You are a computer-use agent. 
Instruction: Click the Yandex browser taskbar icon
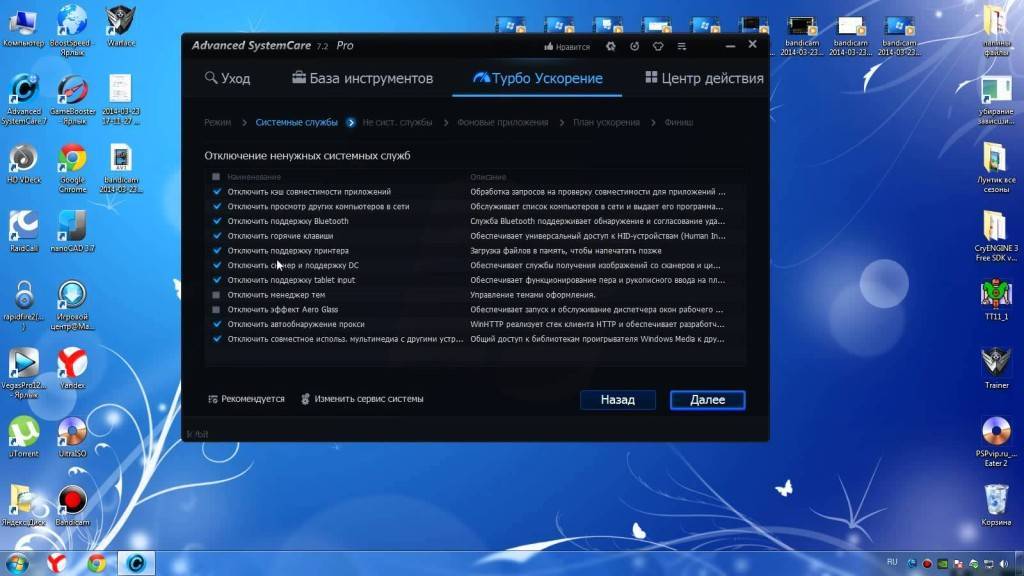tap(57, 563)
